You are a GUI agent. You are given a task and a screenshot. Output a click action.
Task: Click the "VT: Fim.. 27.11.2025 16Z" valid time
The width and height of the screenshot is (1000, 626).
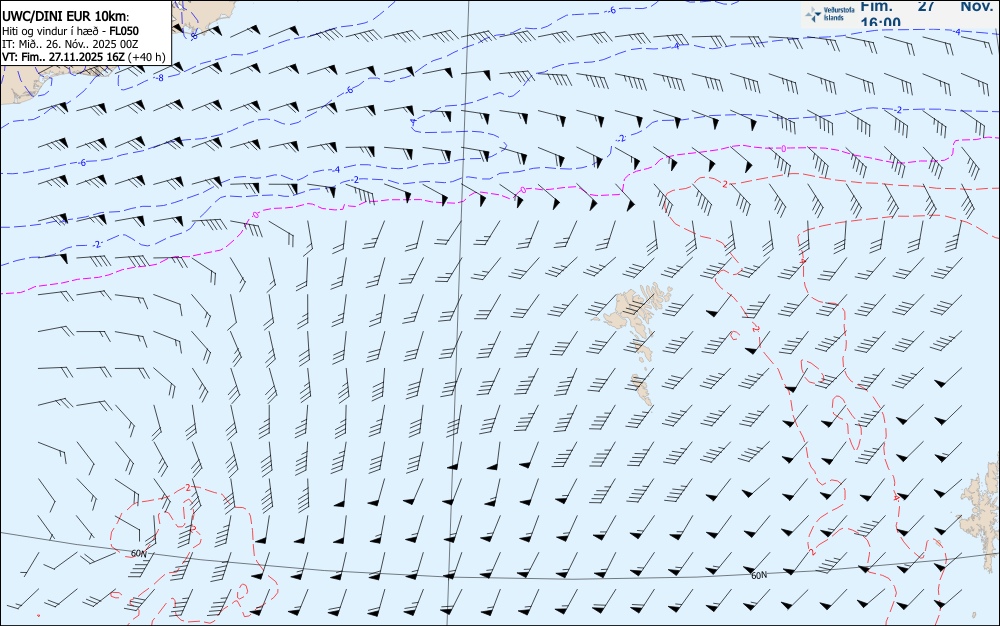click(63, 57)
